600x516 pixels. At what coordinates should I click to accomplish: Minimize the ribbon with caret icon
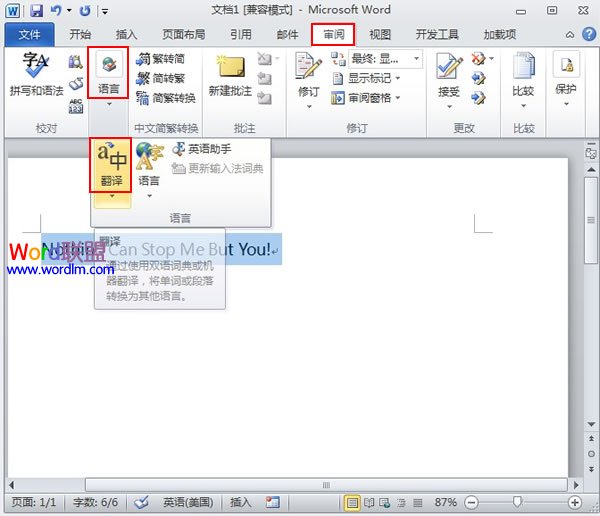[x=570, y=35]
